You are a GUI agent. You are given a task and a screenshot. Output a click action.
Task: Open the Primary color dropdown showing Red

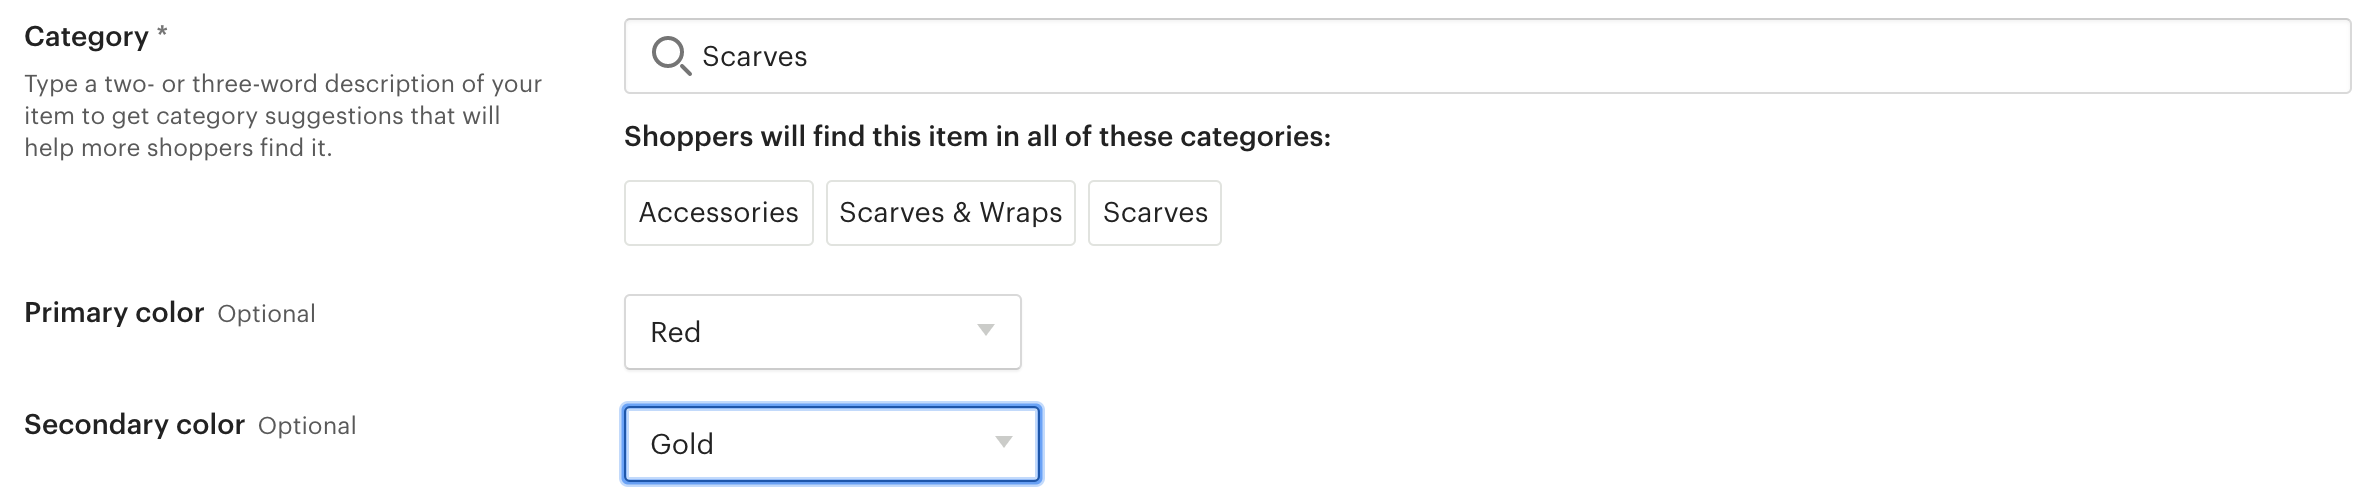click(822, 332)
